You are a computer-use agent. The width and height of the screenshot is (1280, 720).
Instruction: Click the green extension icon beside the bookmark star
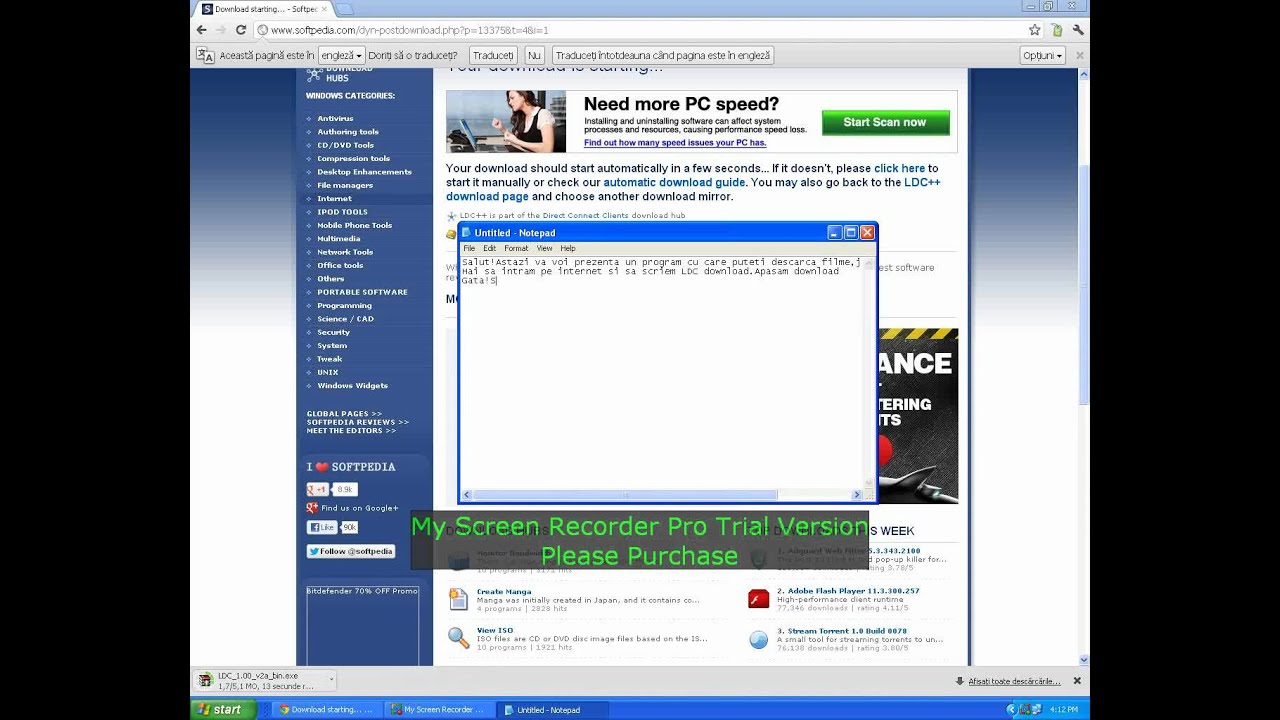(x=1057, y=30)
